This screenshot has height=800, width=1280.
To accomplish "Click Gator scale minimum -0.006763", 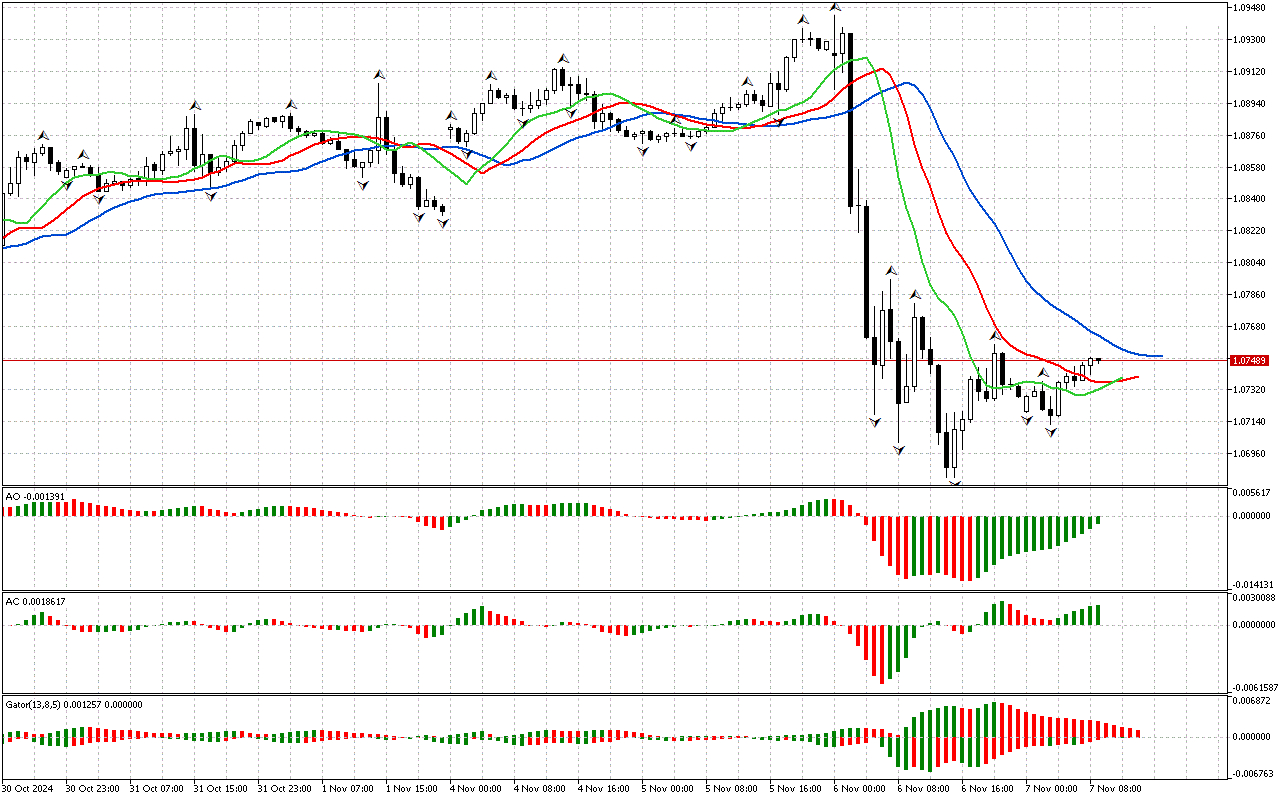I will click(1252, 773).
